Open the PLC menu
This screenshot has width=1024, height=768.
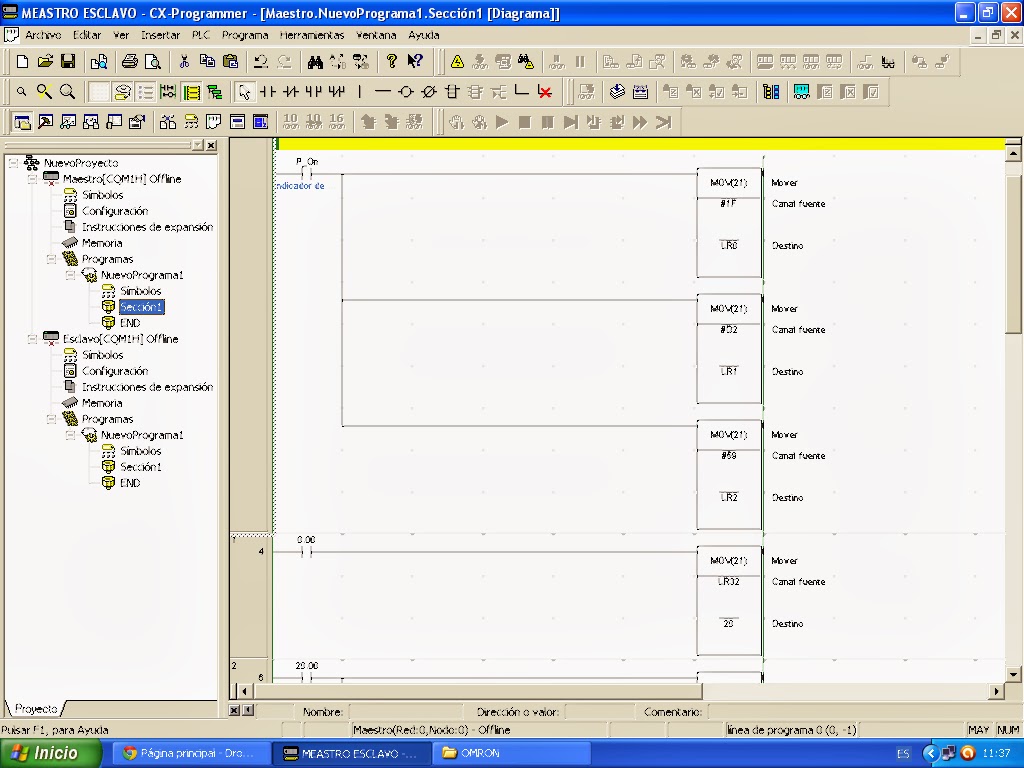pos(201,35)
